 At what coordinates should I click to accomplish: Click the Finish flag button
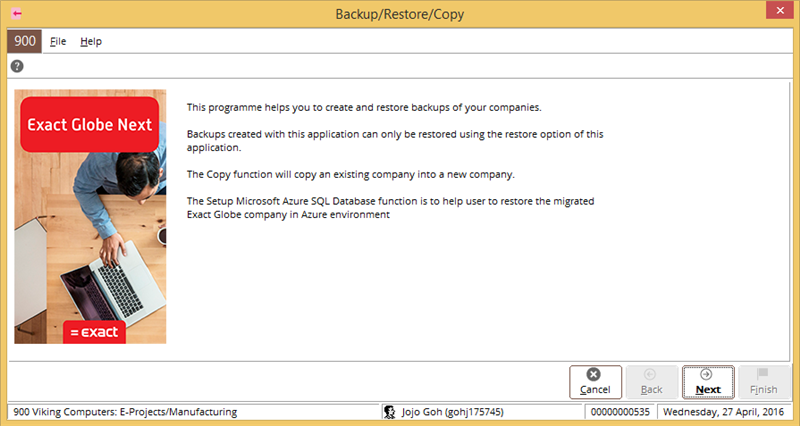[x=764, y=381]
